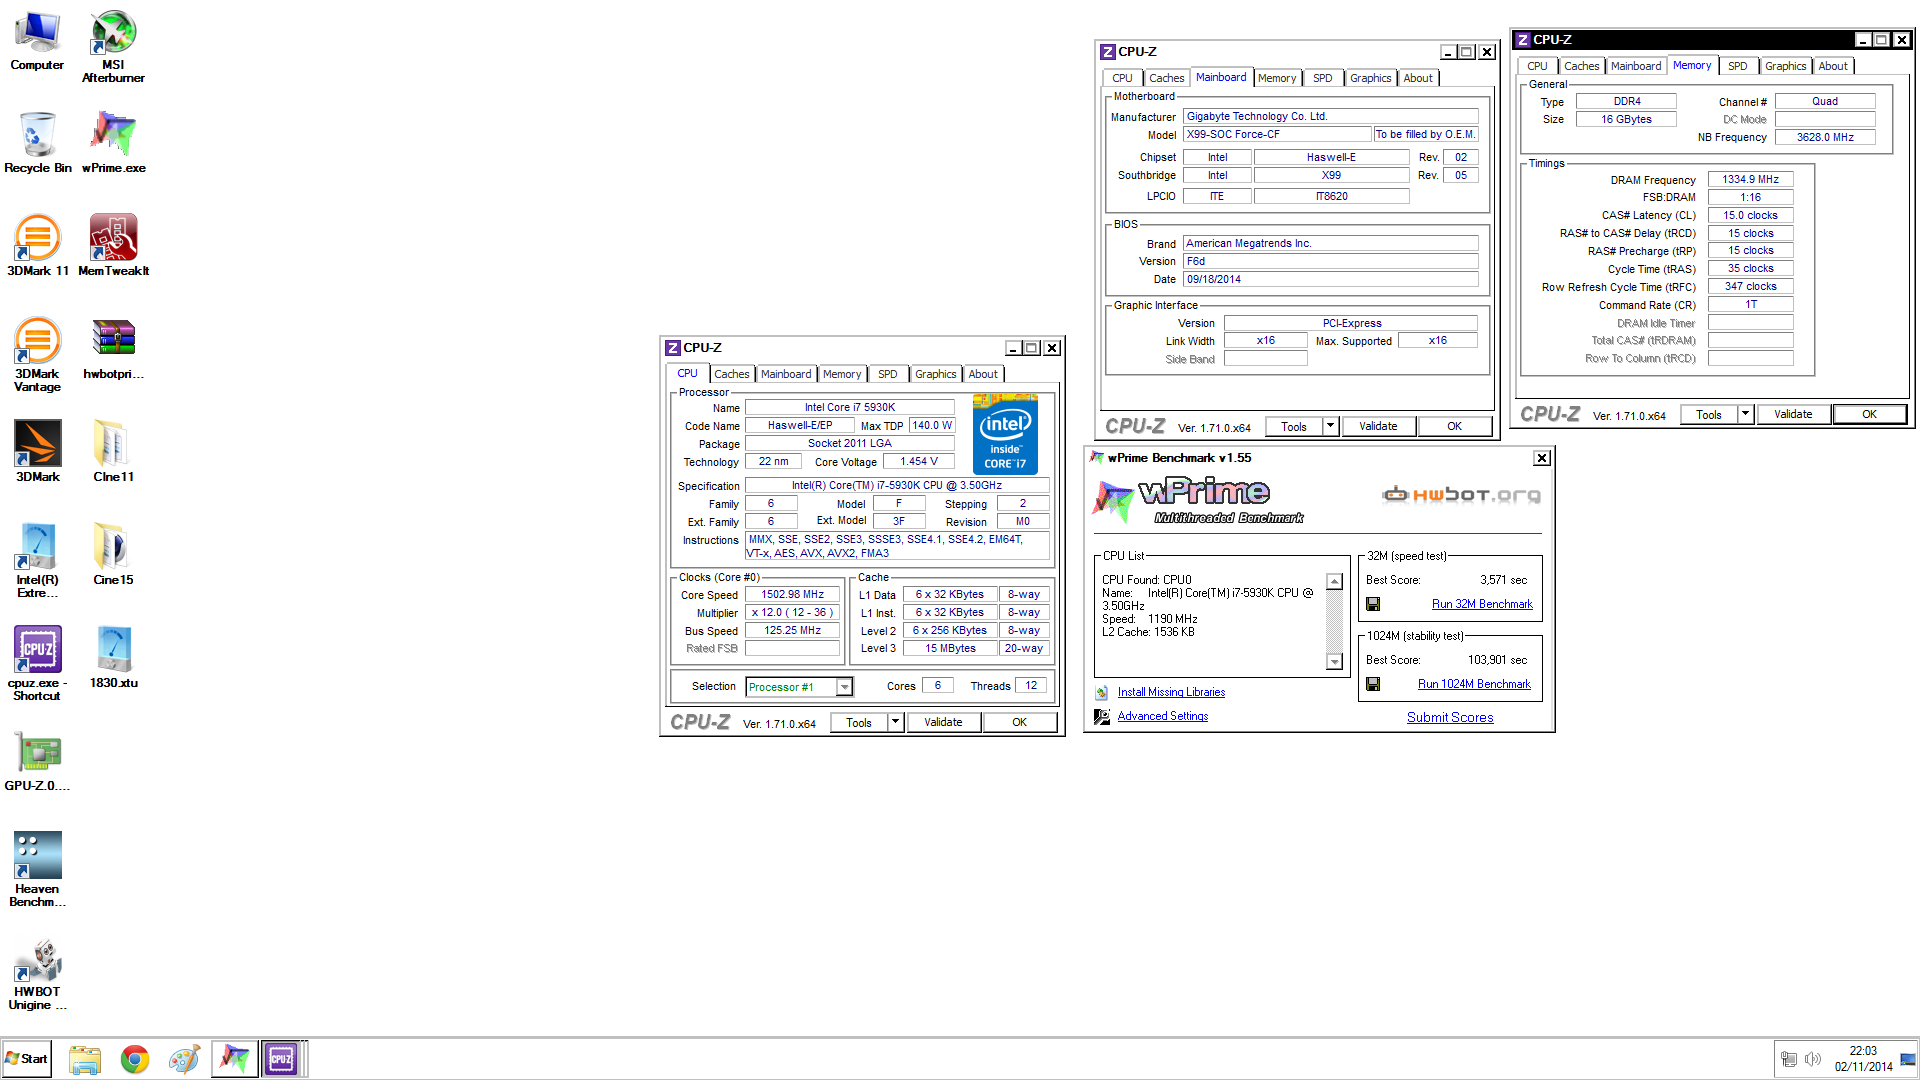Click the save icon for 32M score
Image resolution: width=1920 pixels, height=1080 pixels.
pos(1373,604)
